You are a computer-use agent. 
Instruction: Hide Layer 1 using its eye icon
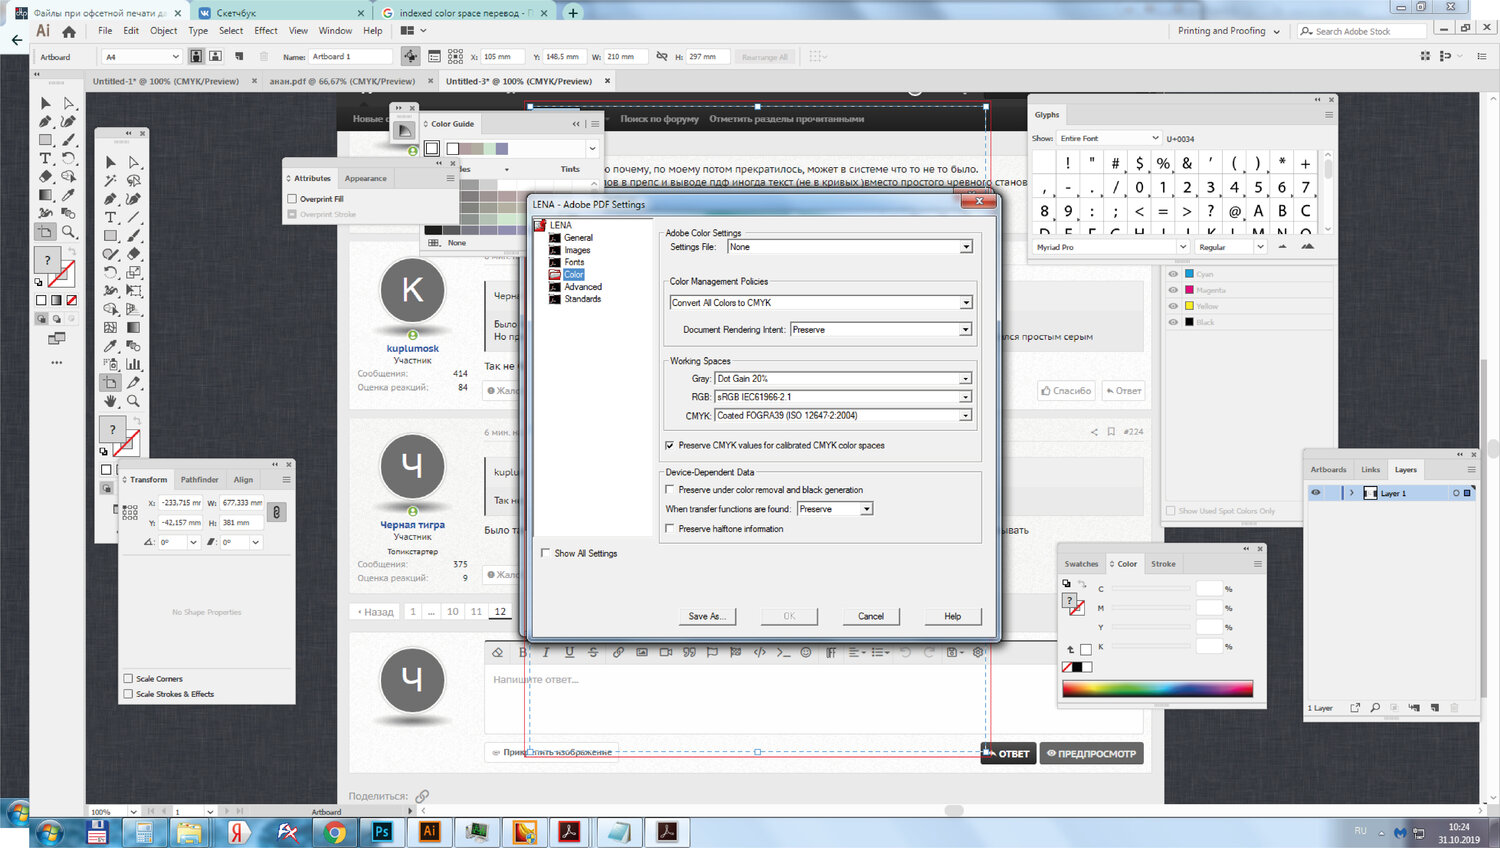point(1316,493)
